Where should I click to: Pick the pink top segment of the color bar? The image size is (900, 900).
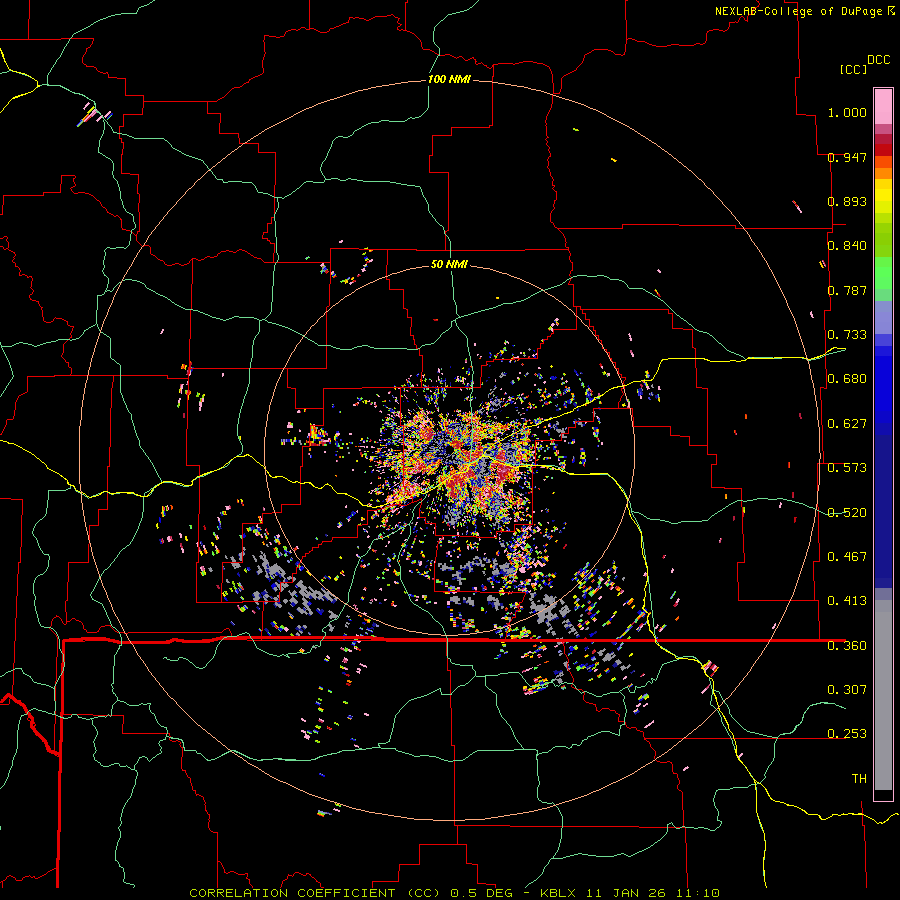pyautogui.click(x=883, y=106)
